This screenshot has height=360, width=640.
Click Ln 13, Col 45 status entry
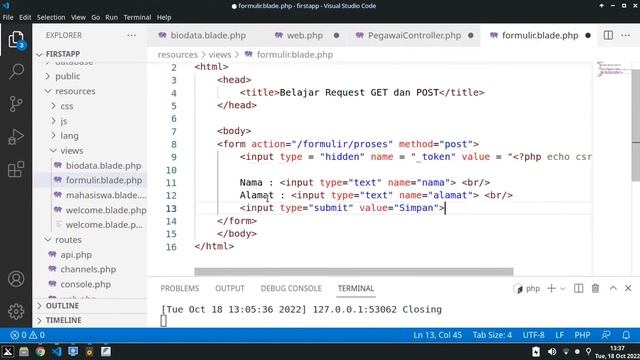click(438, 335)
